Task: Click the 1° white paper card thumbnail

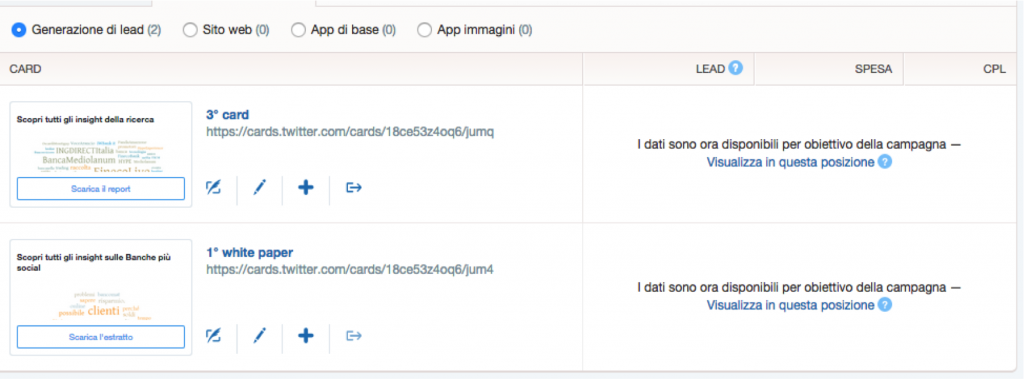Action: 101,297
